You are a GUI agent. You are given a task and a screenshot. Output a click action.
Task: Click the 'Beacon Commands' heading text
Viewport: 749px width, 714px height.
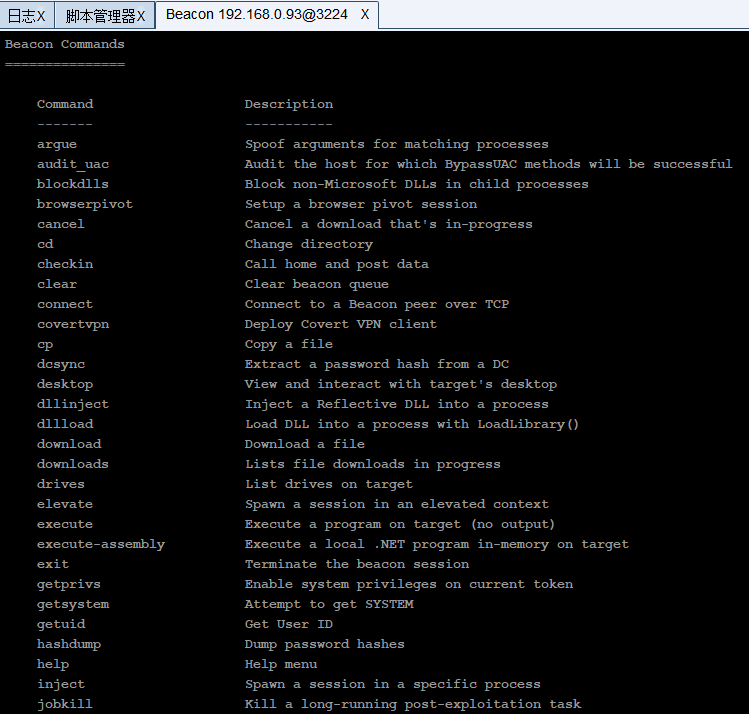pyautogui.click(x=65, y=44)
